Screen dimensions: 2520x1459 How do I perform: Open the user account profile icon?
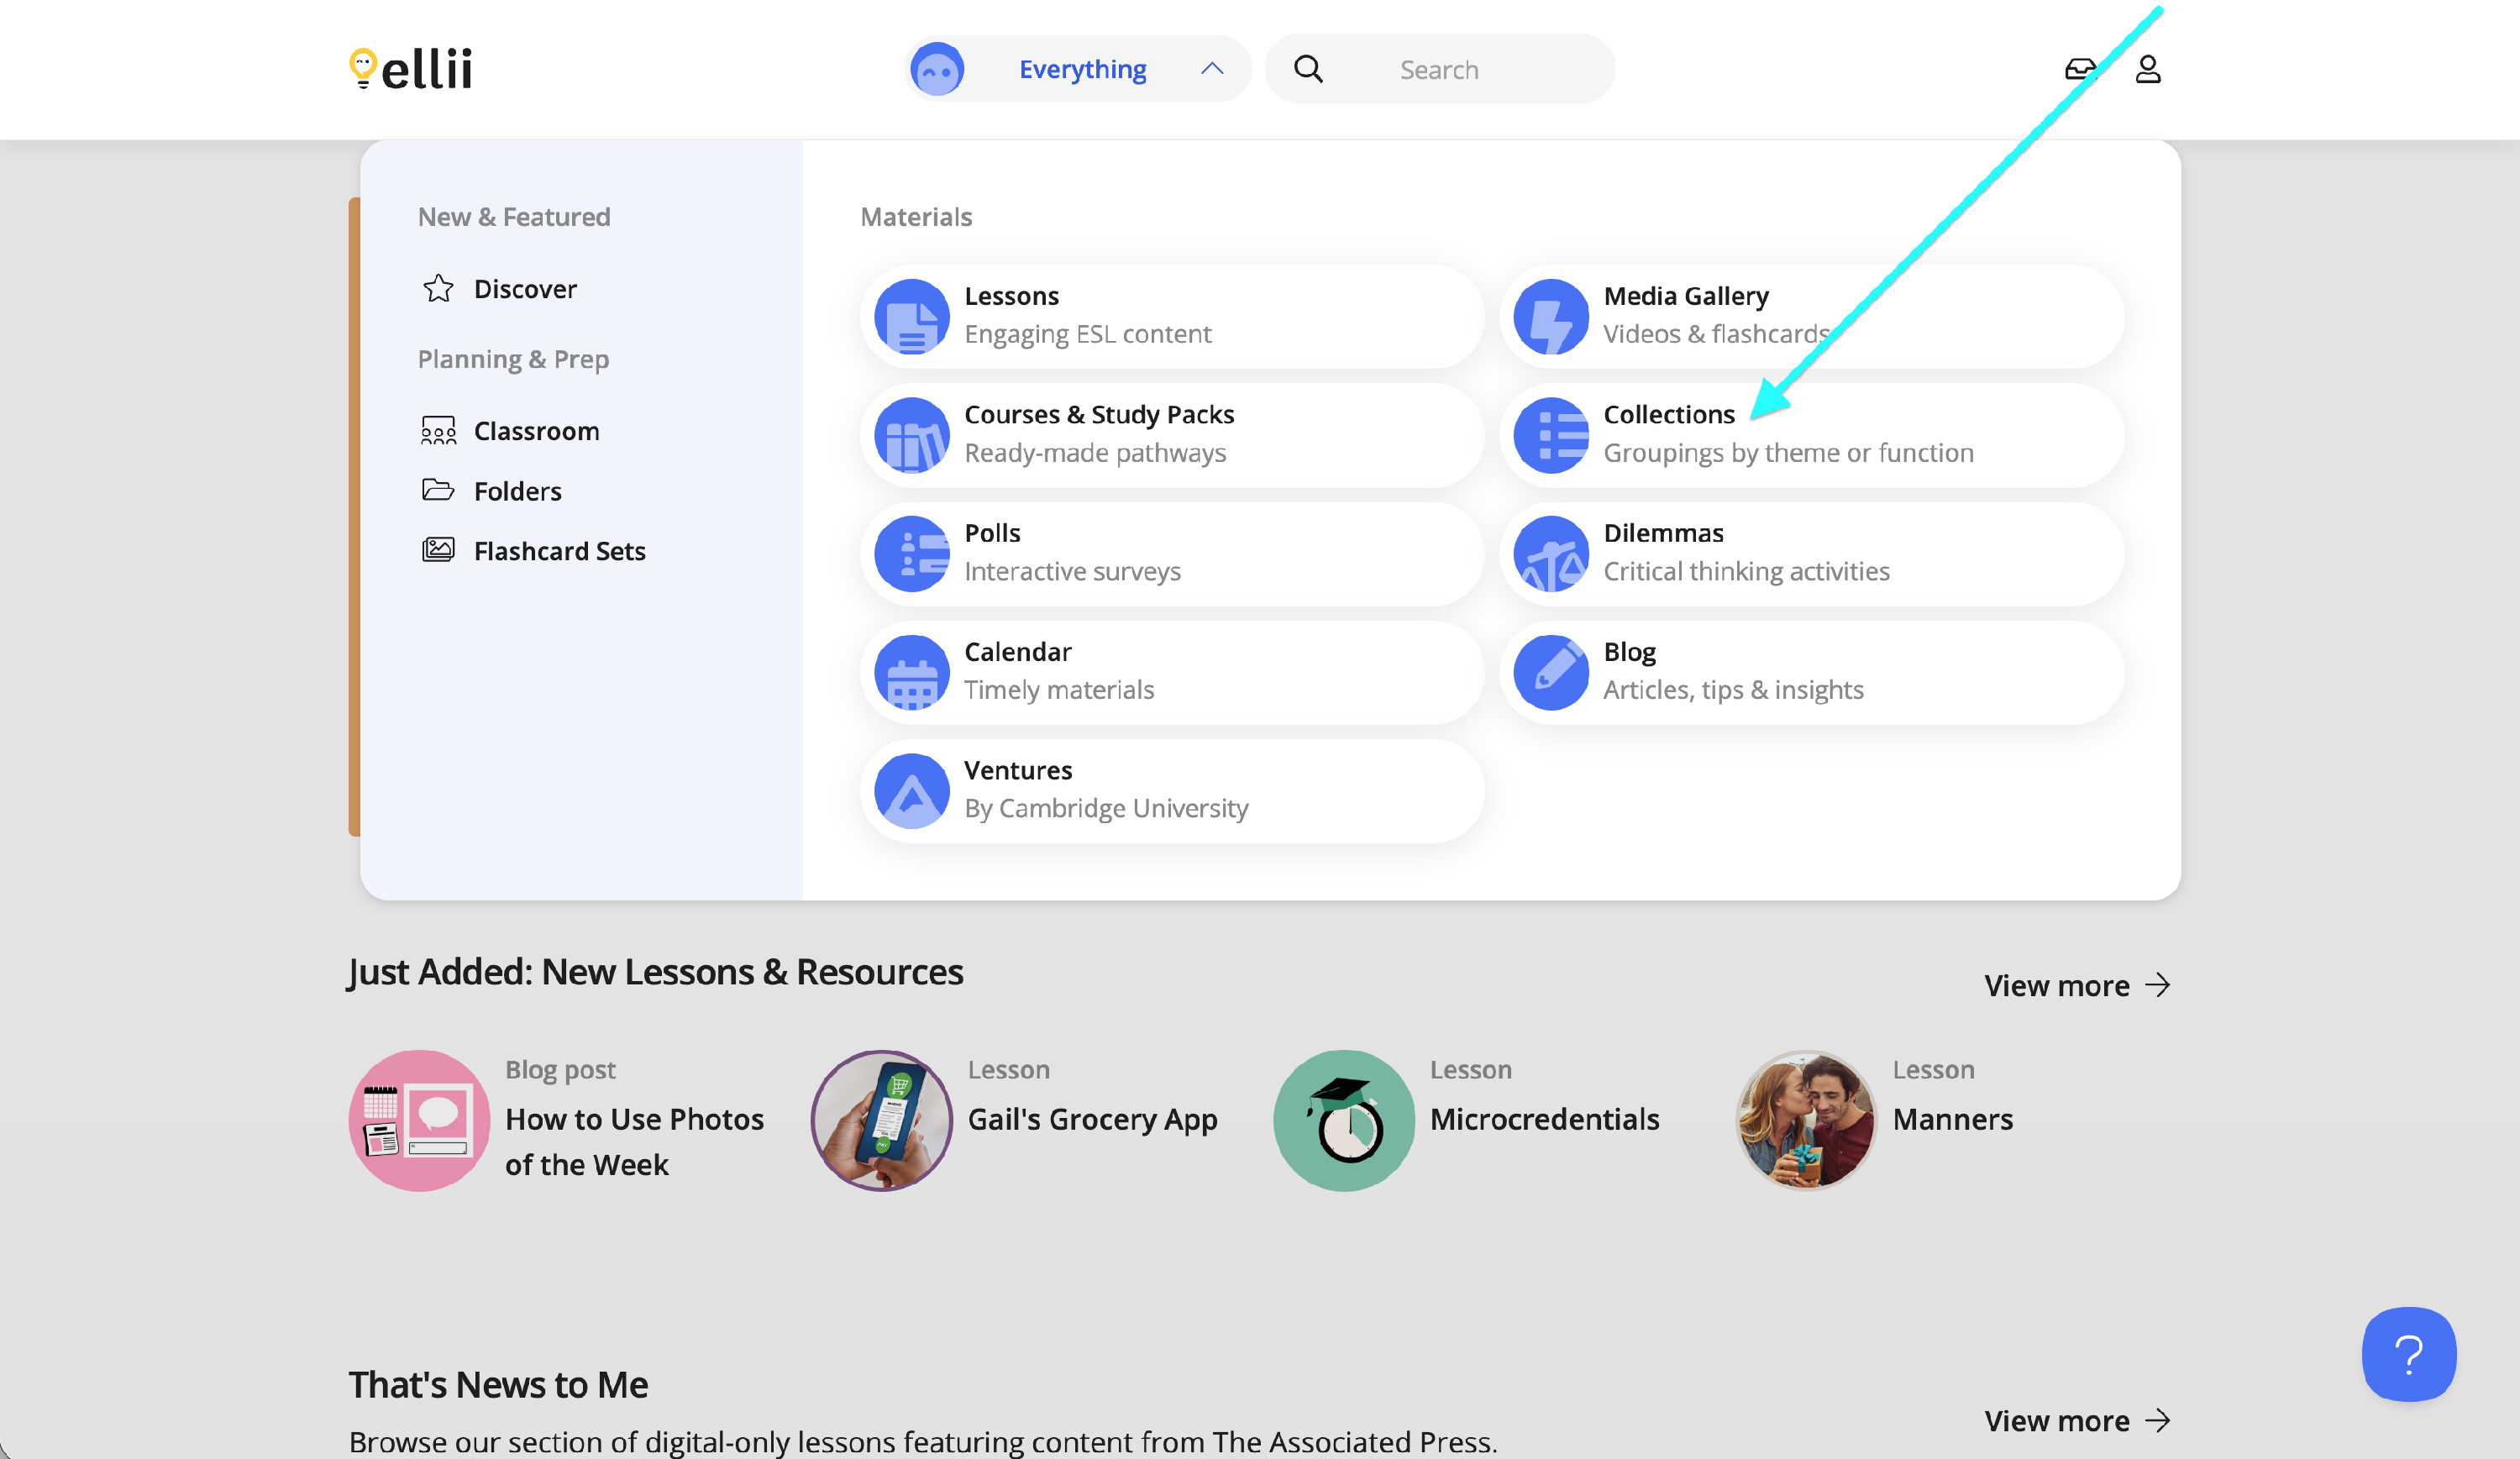[x=2147, y=69]
